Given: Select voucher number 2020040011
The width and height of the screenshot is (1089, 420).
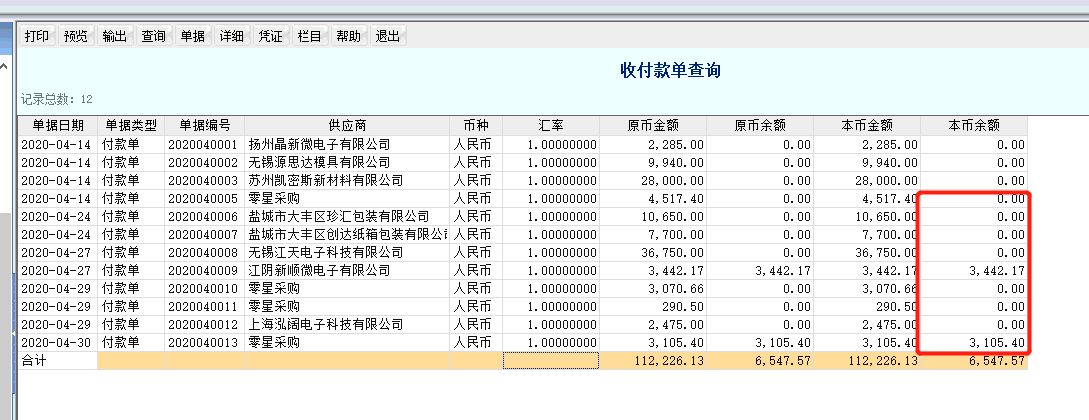Looking at the screenshot, I should (x=205, y=307).
